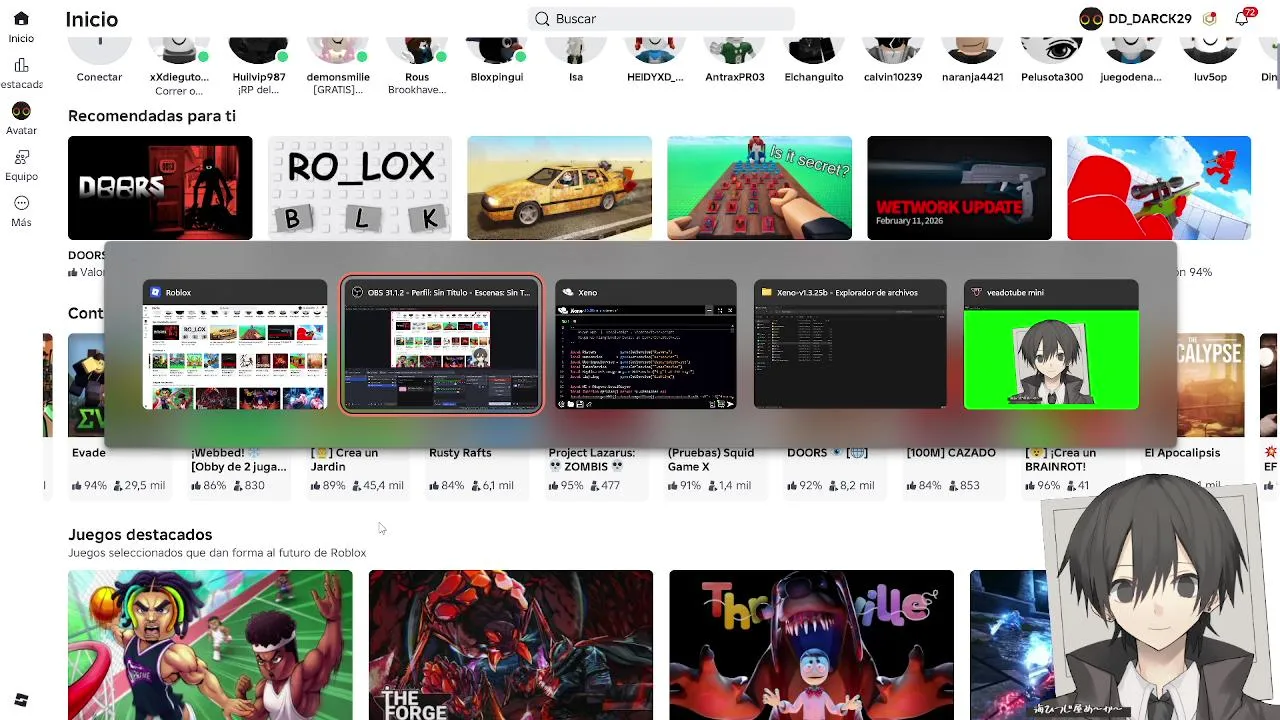Click the magnifier icon in Buscar field
This screenshot has width=1280, height=720.
[542, 19]
